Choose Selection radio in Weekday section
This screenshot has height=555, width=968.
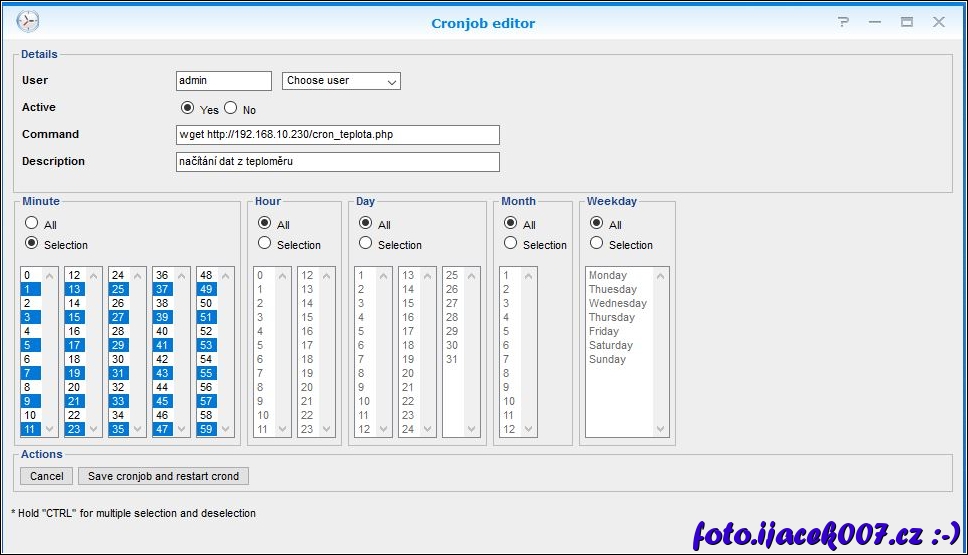[597, 243]
